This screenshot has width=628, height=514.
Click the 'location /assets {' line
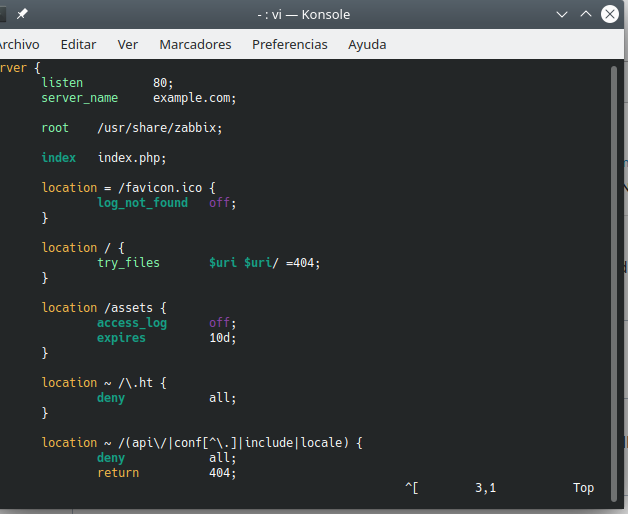pyautogui.click(x=104, y=308)
